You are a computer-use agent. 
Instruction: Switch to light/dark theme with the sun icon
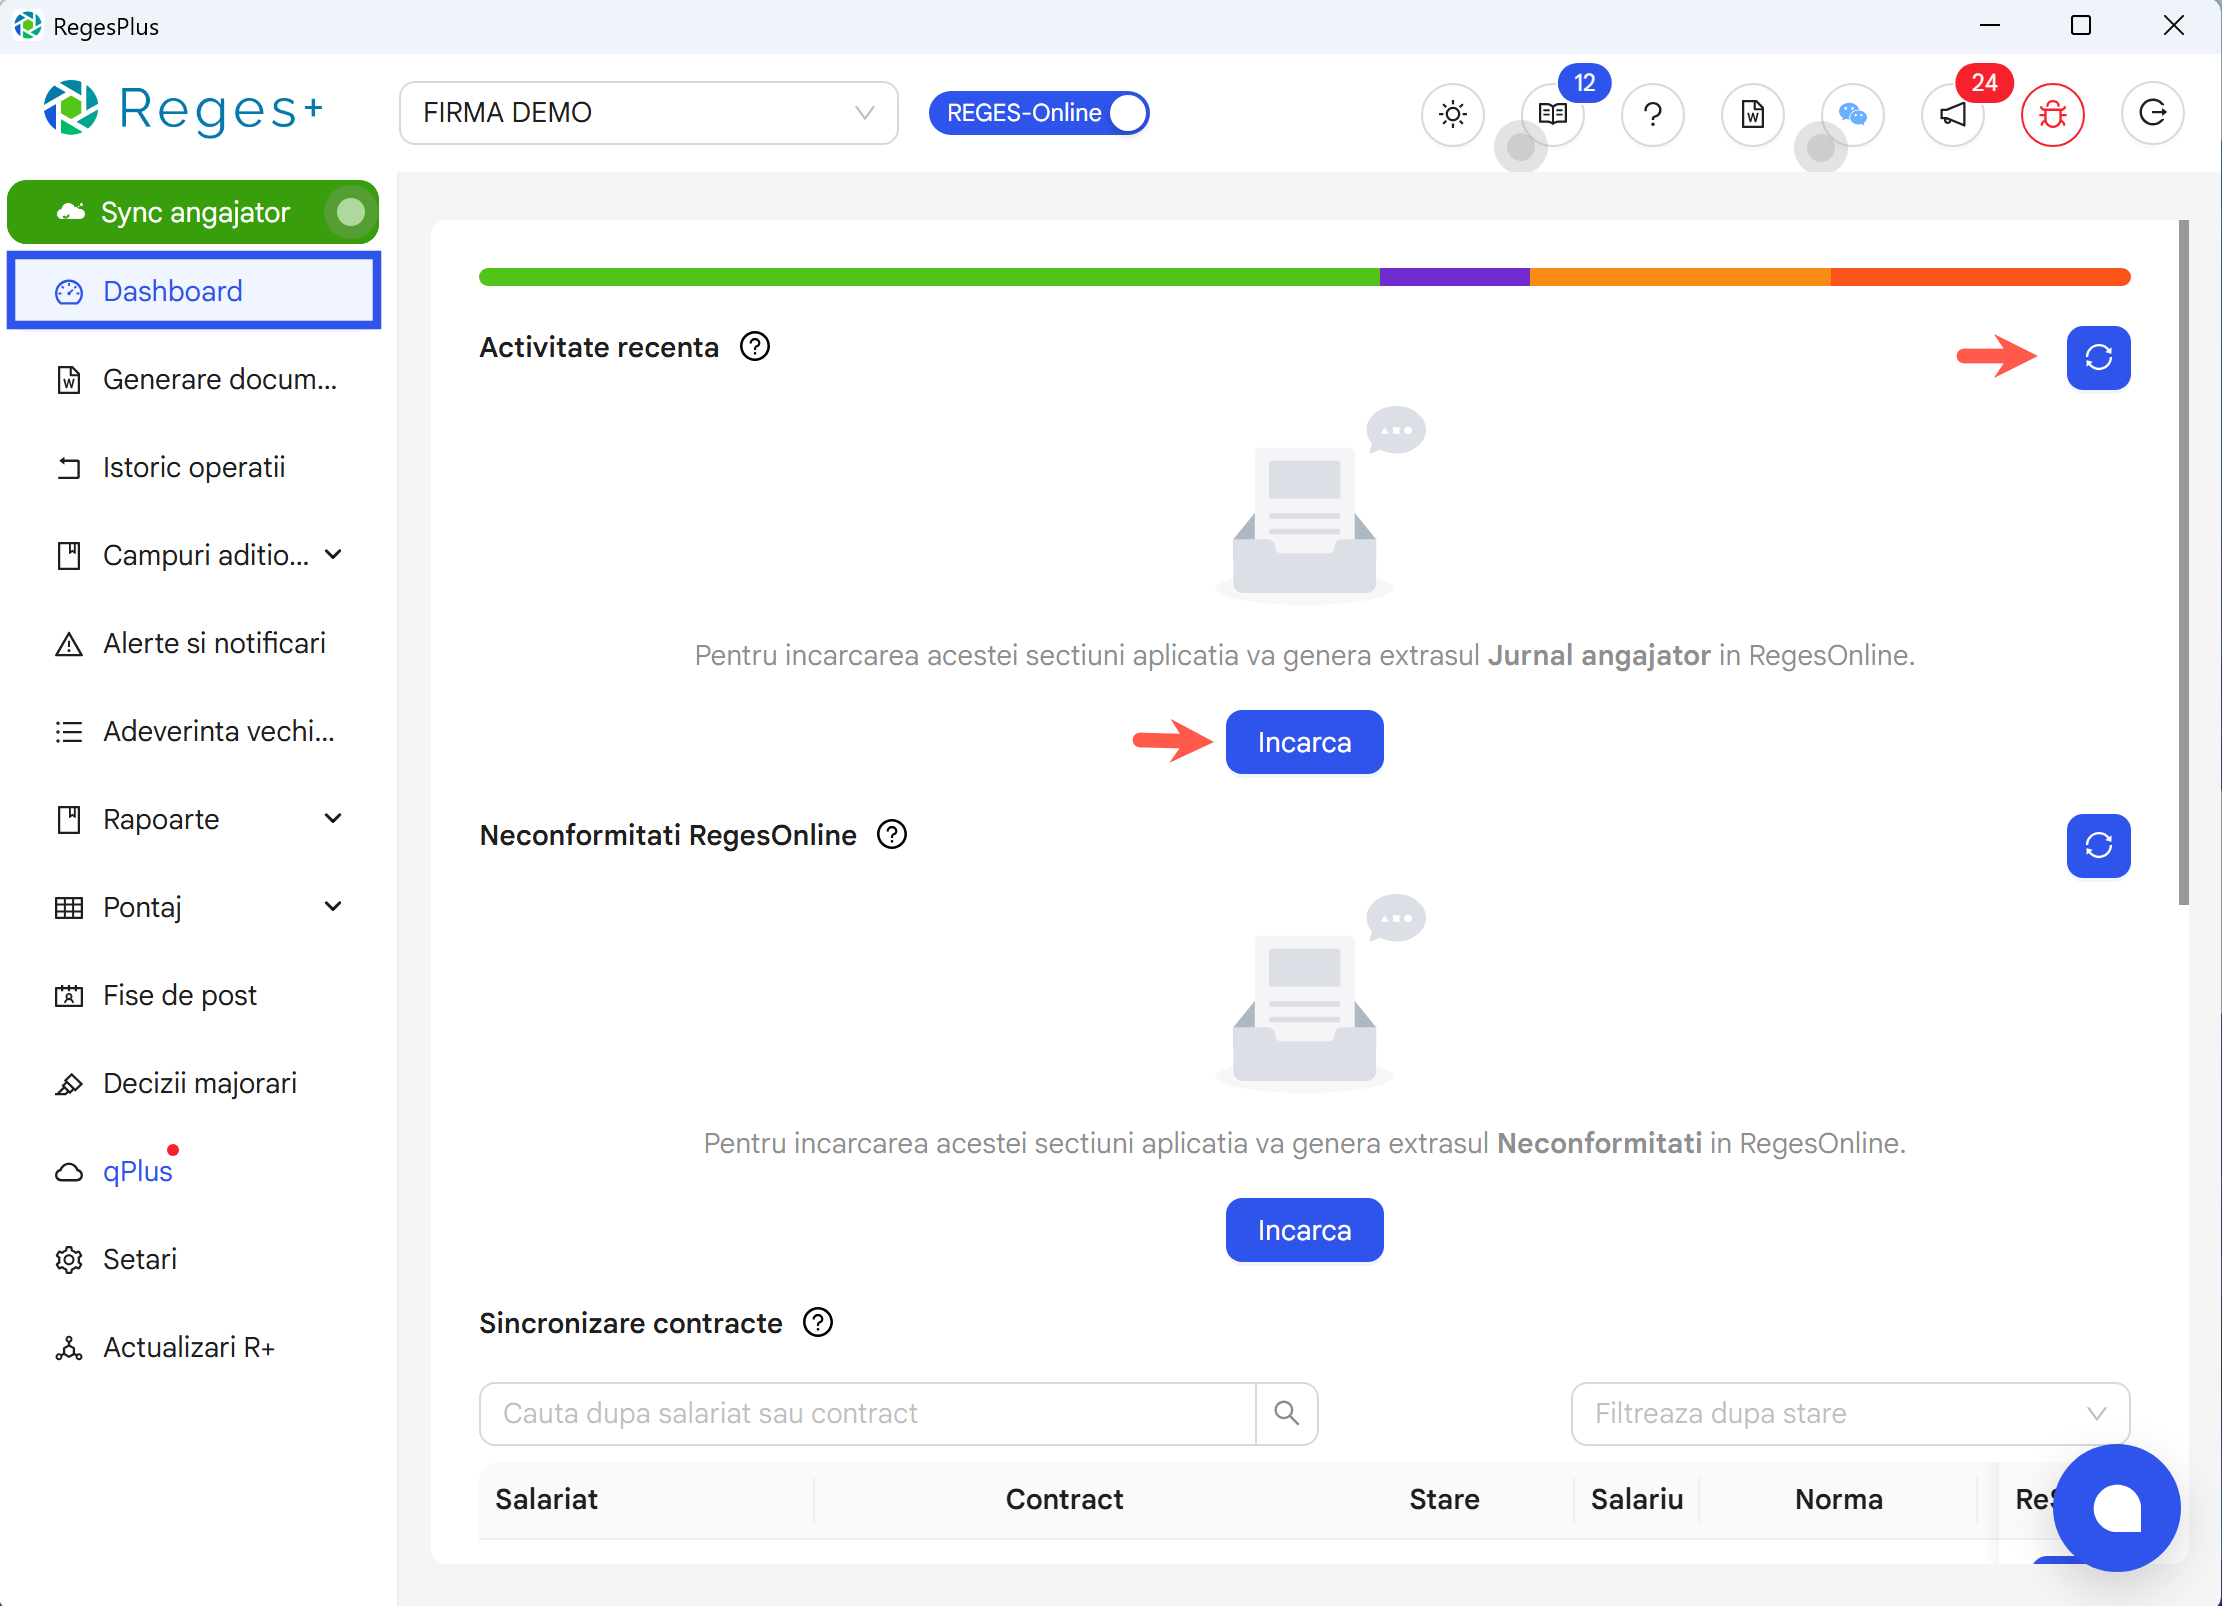pyautogui.click(x=1452, y=114)
